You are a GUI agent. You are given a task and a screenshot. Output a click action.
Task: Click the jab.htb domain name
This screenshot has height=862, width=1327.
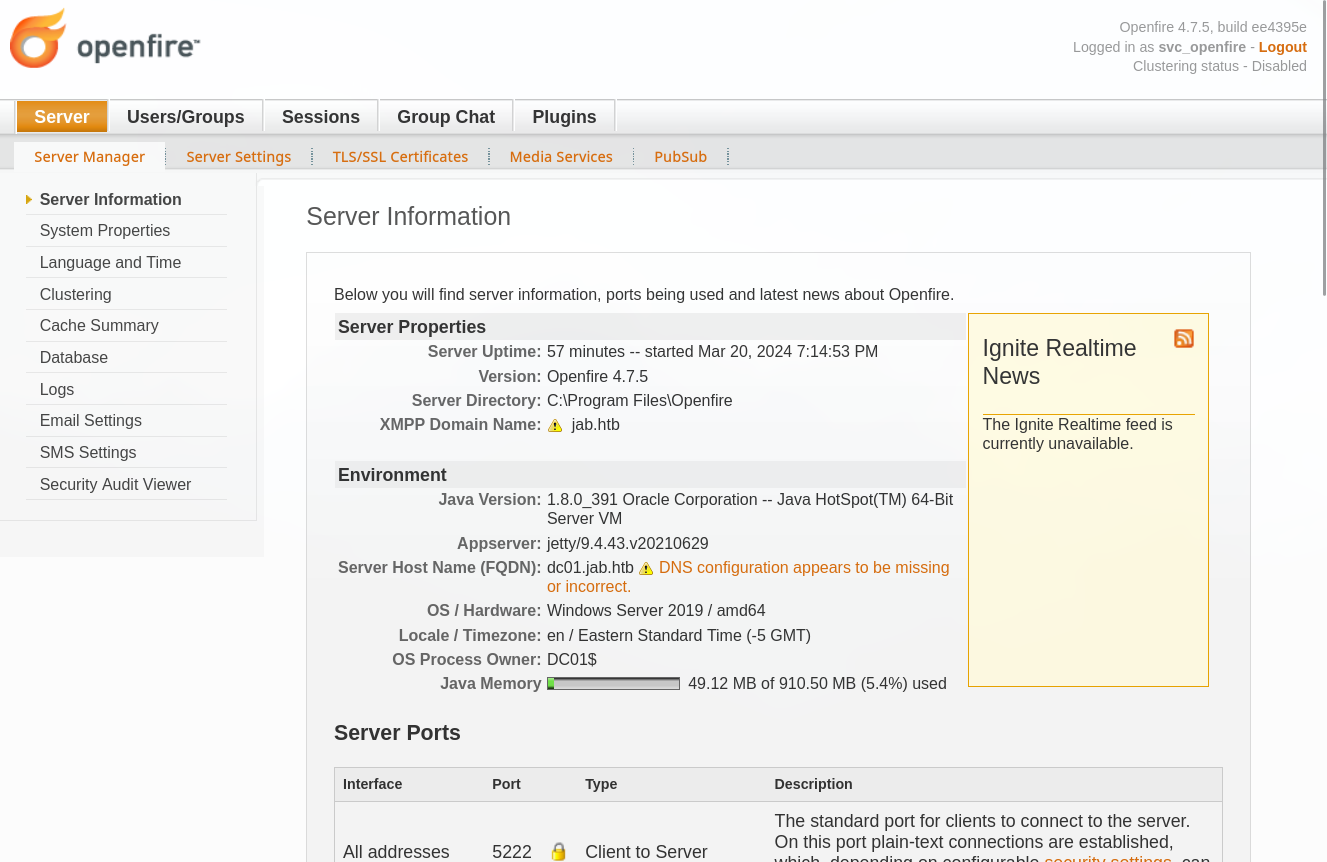pyautogui.click(x=596, y=425)
